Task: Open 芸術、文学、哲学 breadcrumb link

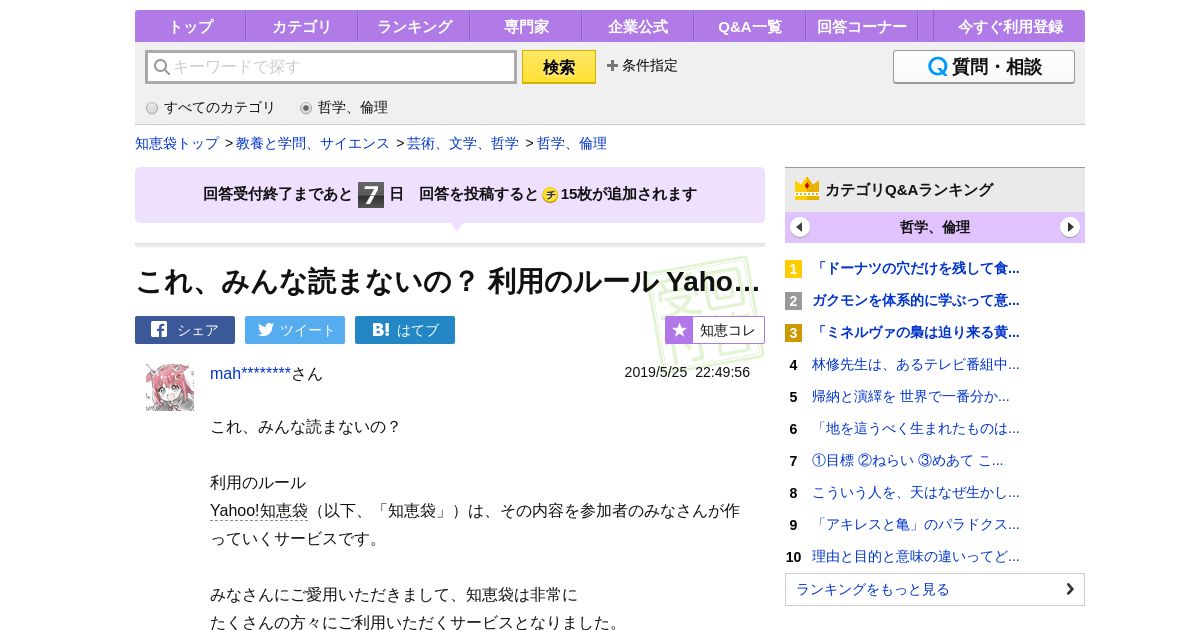Action: coord(463,143)
